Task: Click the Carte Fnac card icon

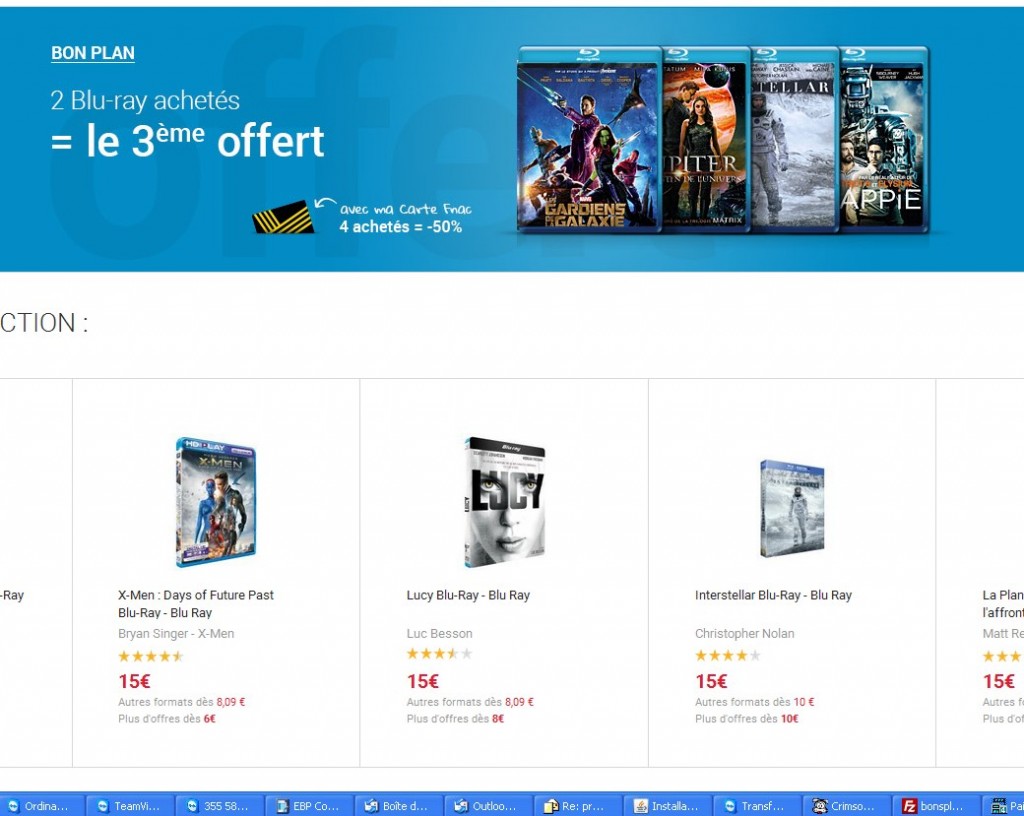Action: pyautogui.click(x=283, y=217)
